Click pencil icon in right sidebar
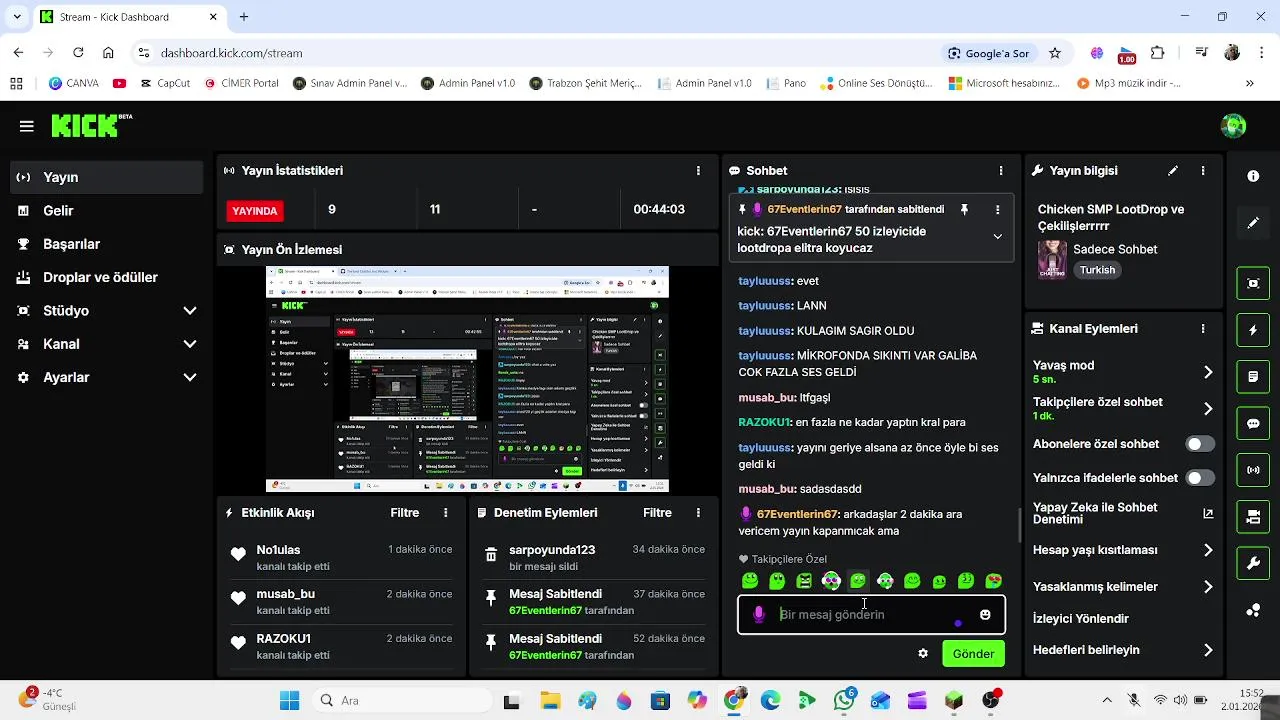This screenshot has width=1280, height=720. [1253, 222]
